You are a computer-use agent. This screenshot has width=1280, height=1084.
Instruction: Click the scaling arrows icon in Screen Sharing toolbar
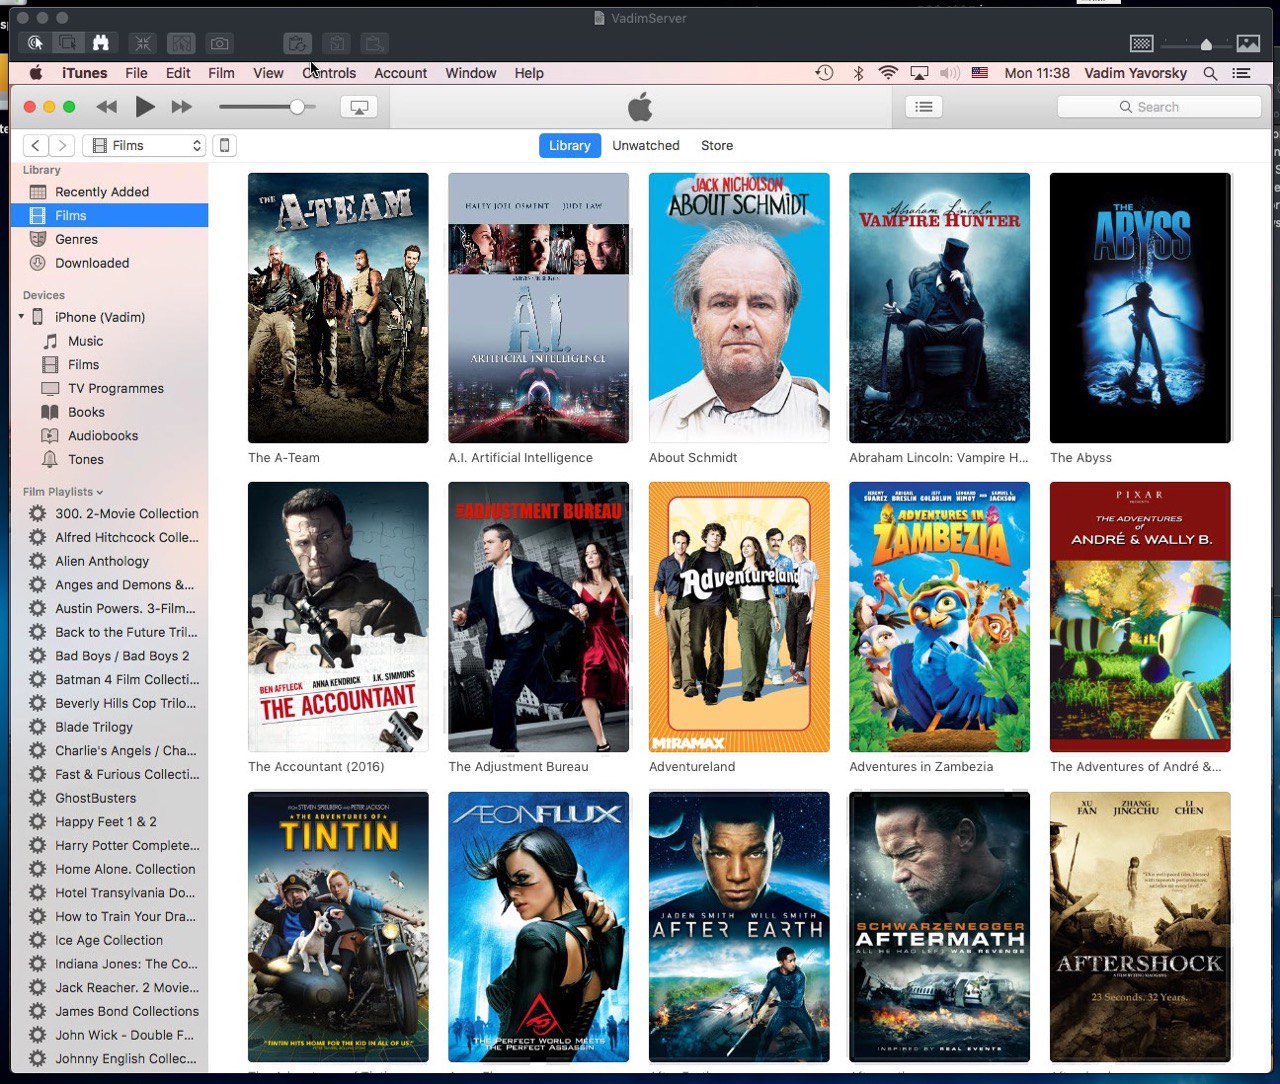coord(142,43)
